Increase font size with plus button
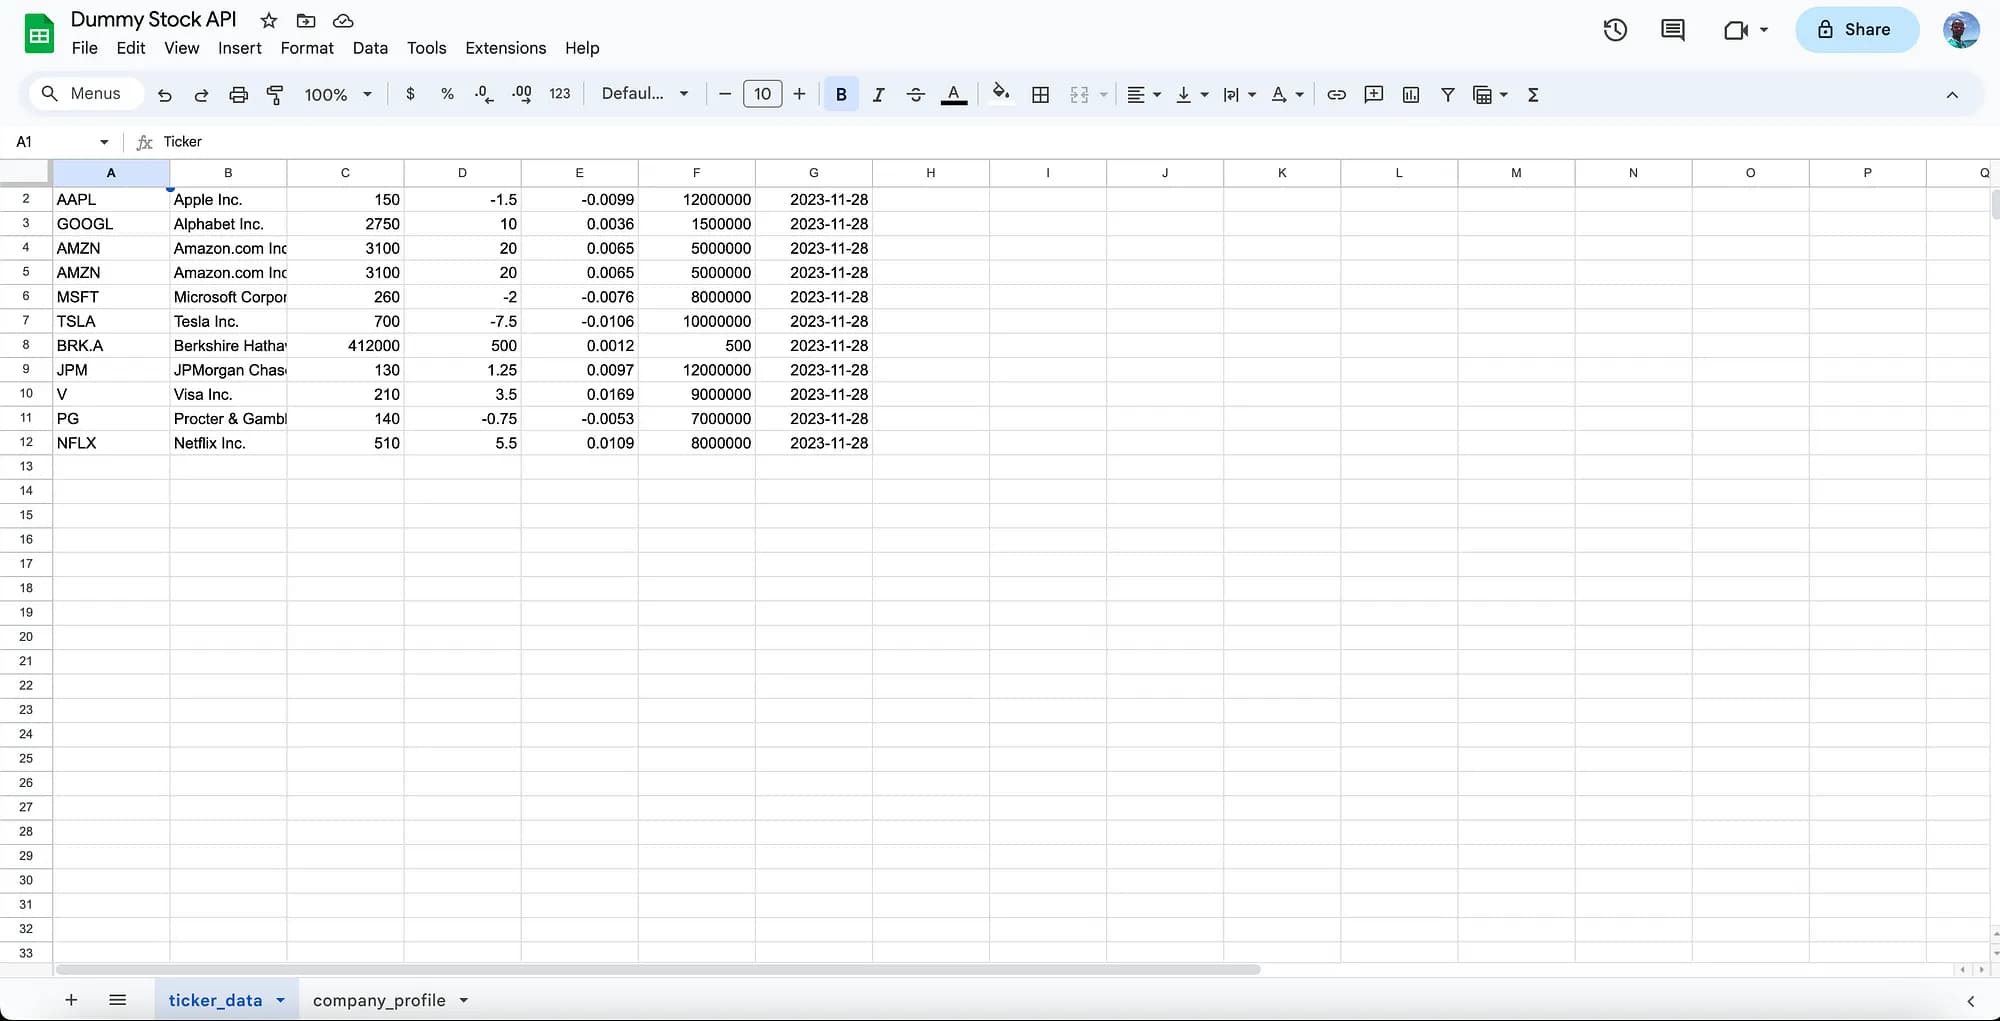 [x=799, y=94]
